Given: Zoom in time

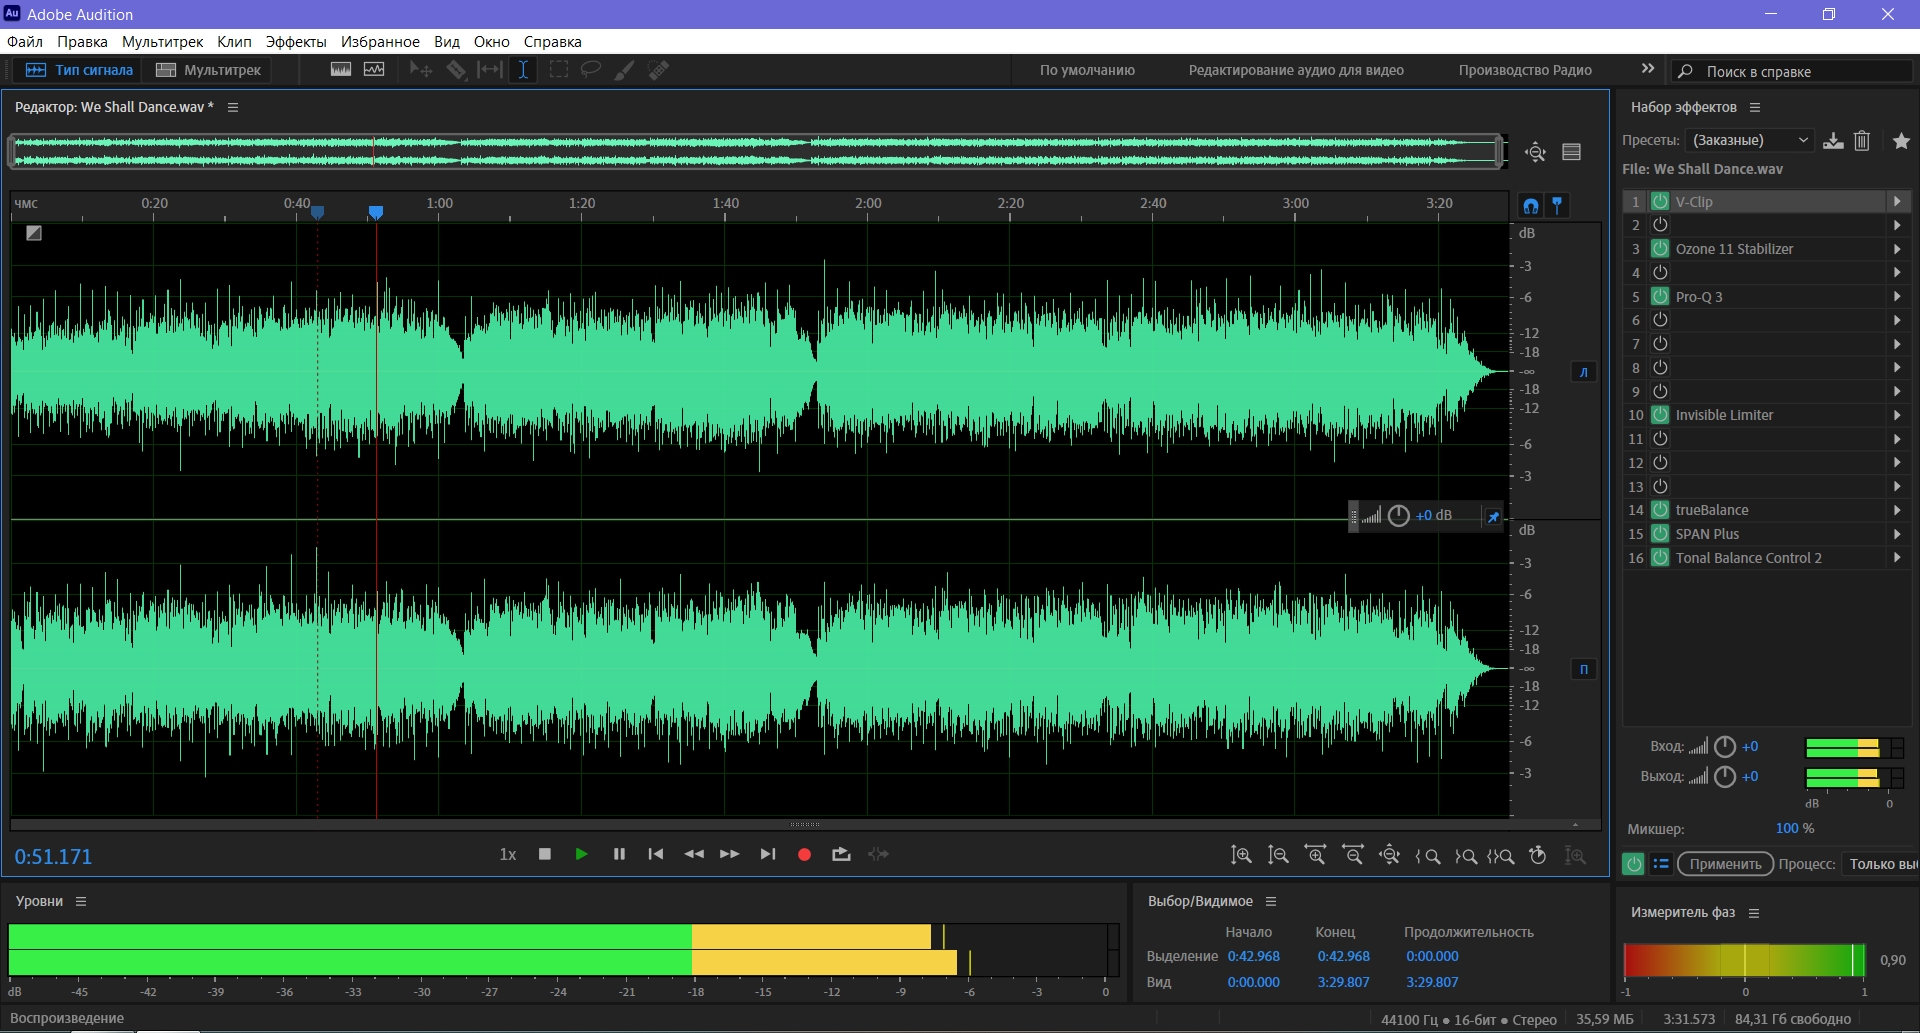Looking at the screenshot, I should [x=1315, y=855].
